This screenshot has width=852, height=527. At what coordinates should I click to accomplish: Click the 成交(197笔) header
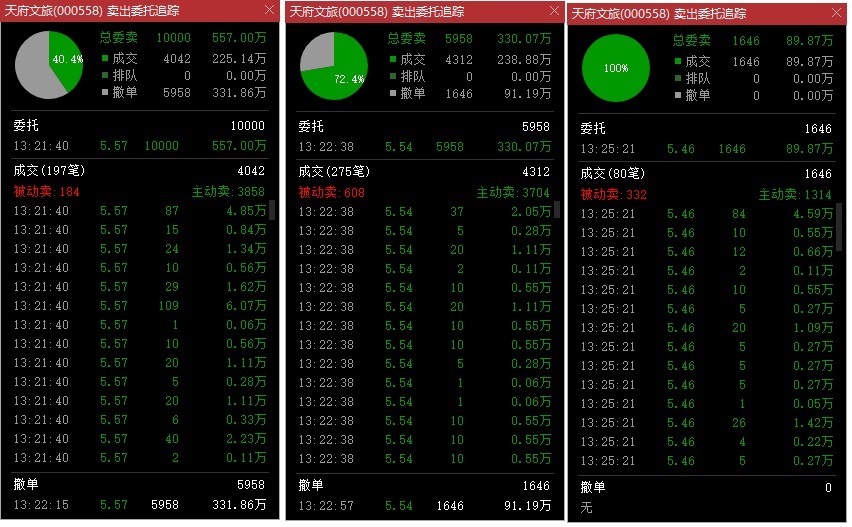[49, 171]
